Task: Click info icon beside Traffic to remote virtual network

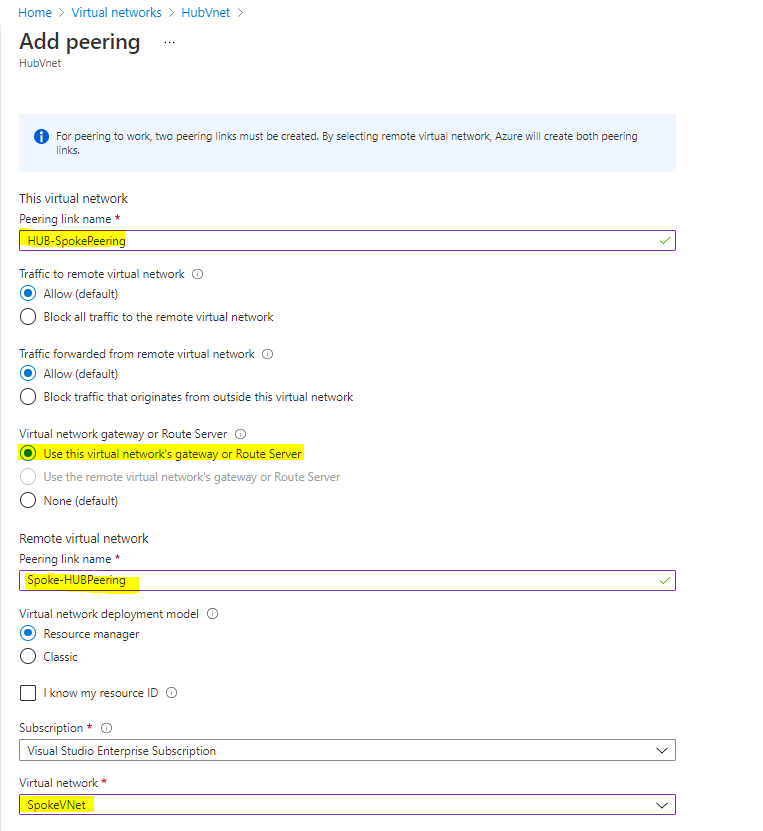Action: pos(197,274)
